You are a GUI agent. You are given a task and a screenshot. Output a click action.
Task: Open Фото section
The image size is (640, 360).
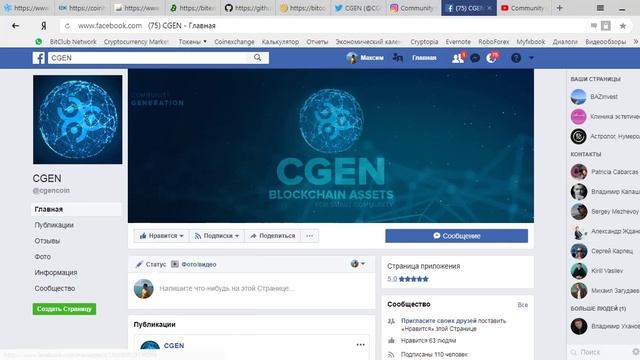tap(42, 257)
